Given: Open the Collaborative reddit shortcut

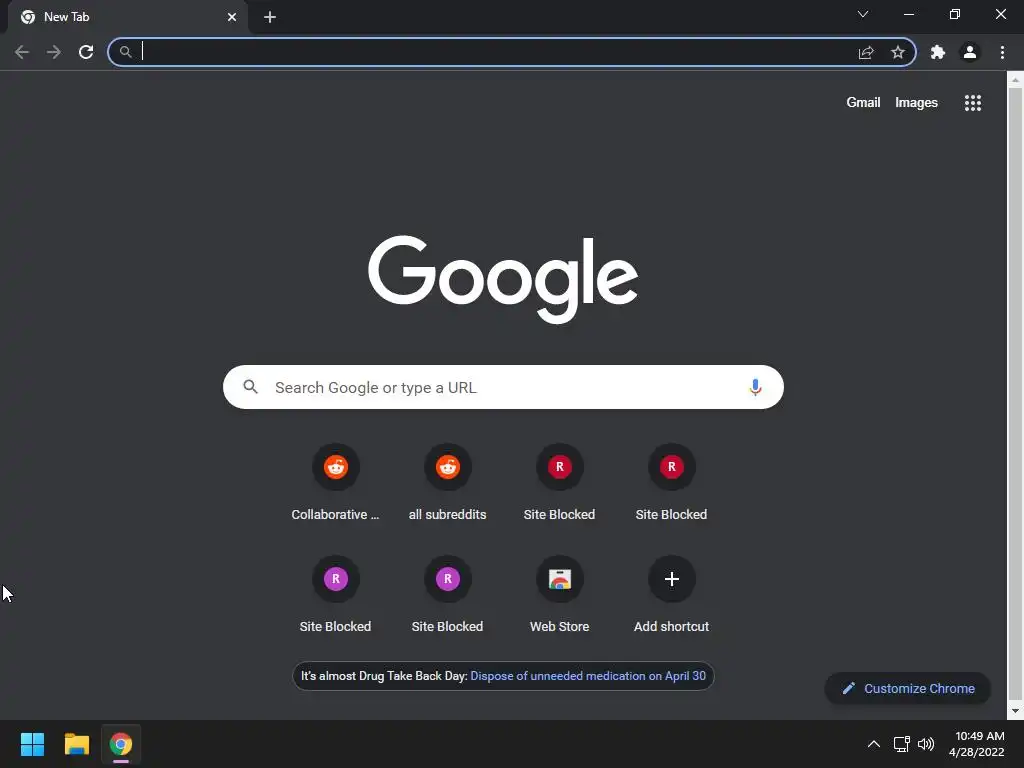Looking at the screenshot, I should click(335, 484).
